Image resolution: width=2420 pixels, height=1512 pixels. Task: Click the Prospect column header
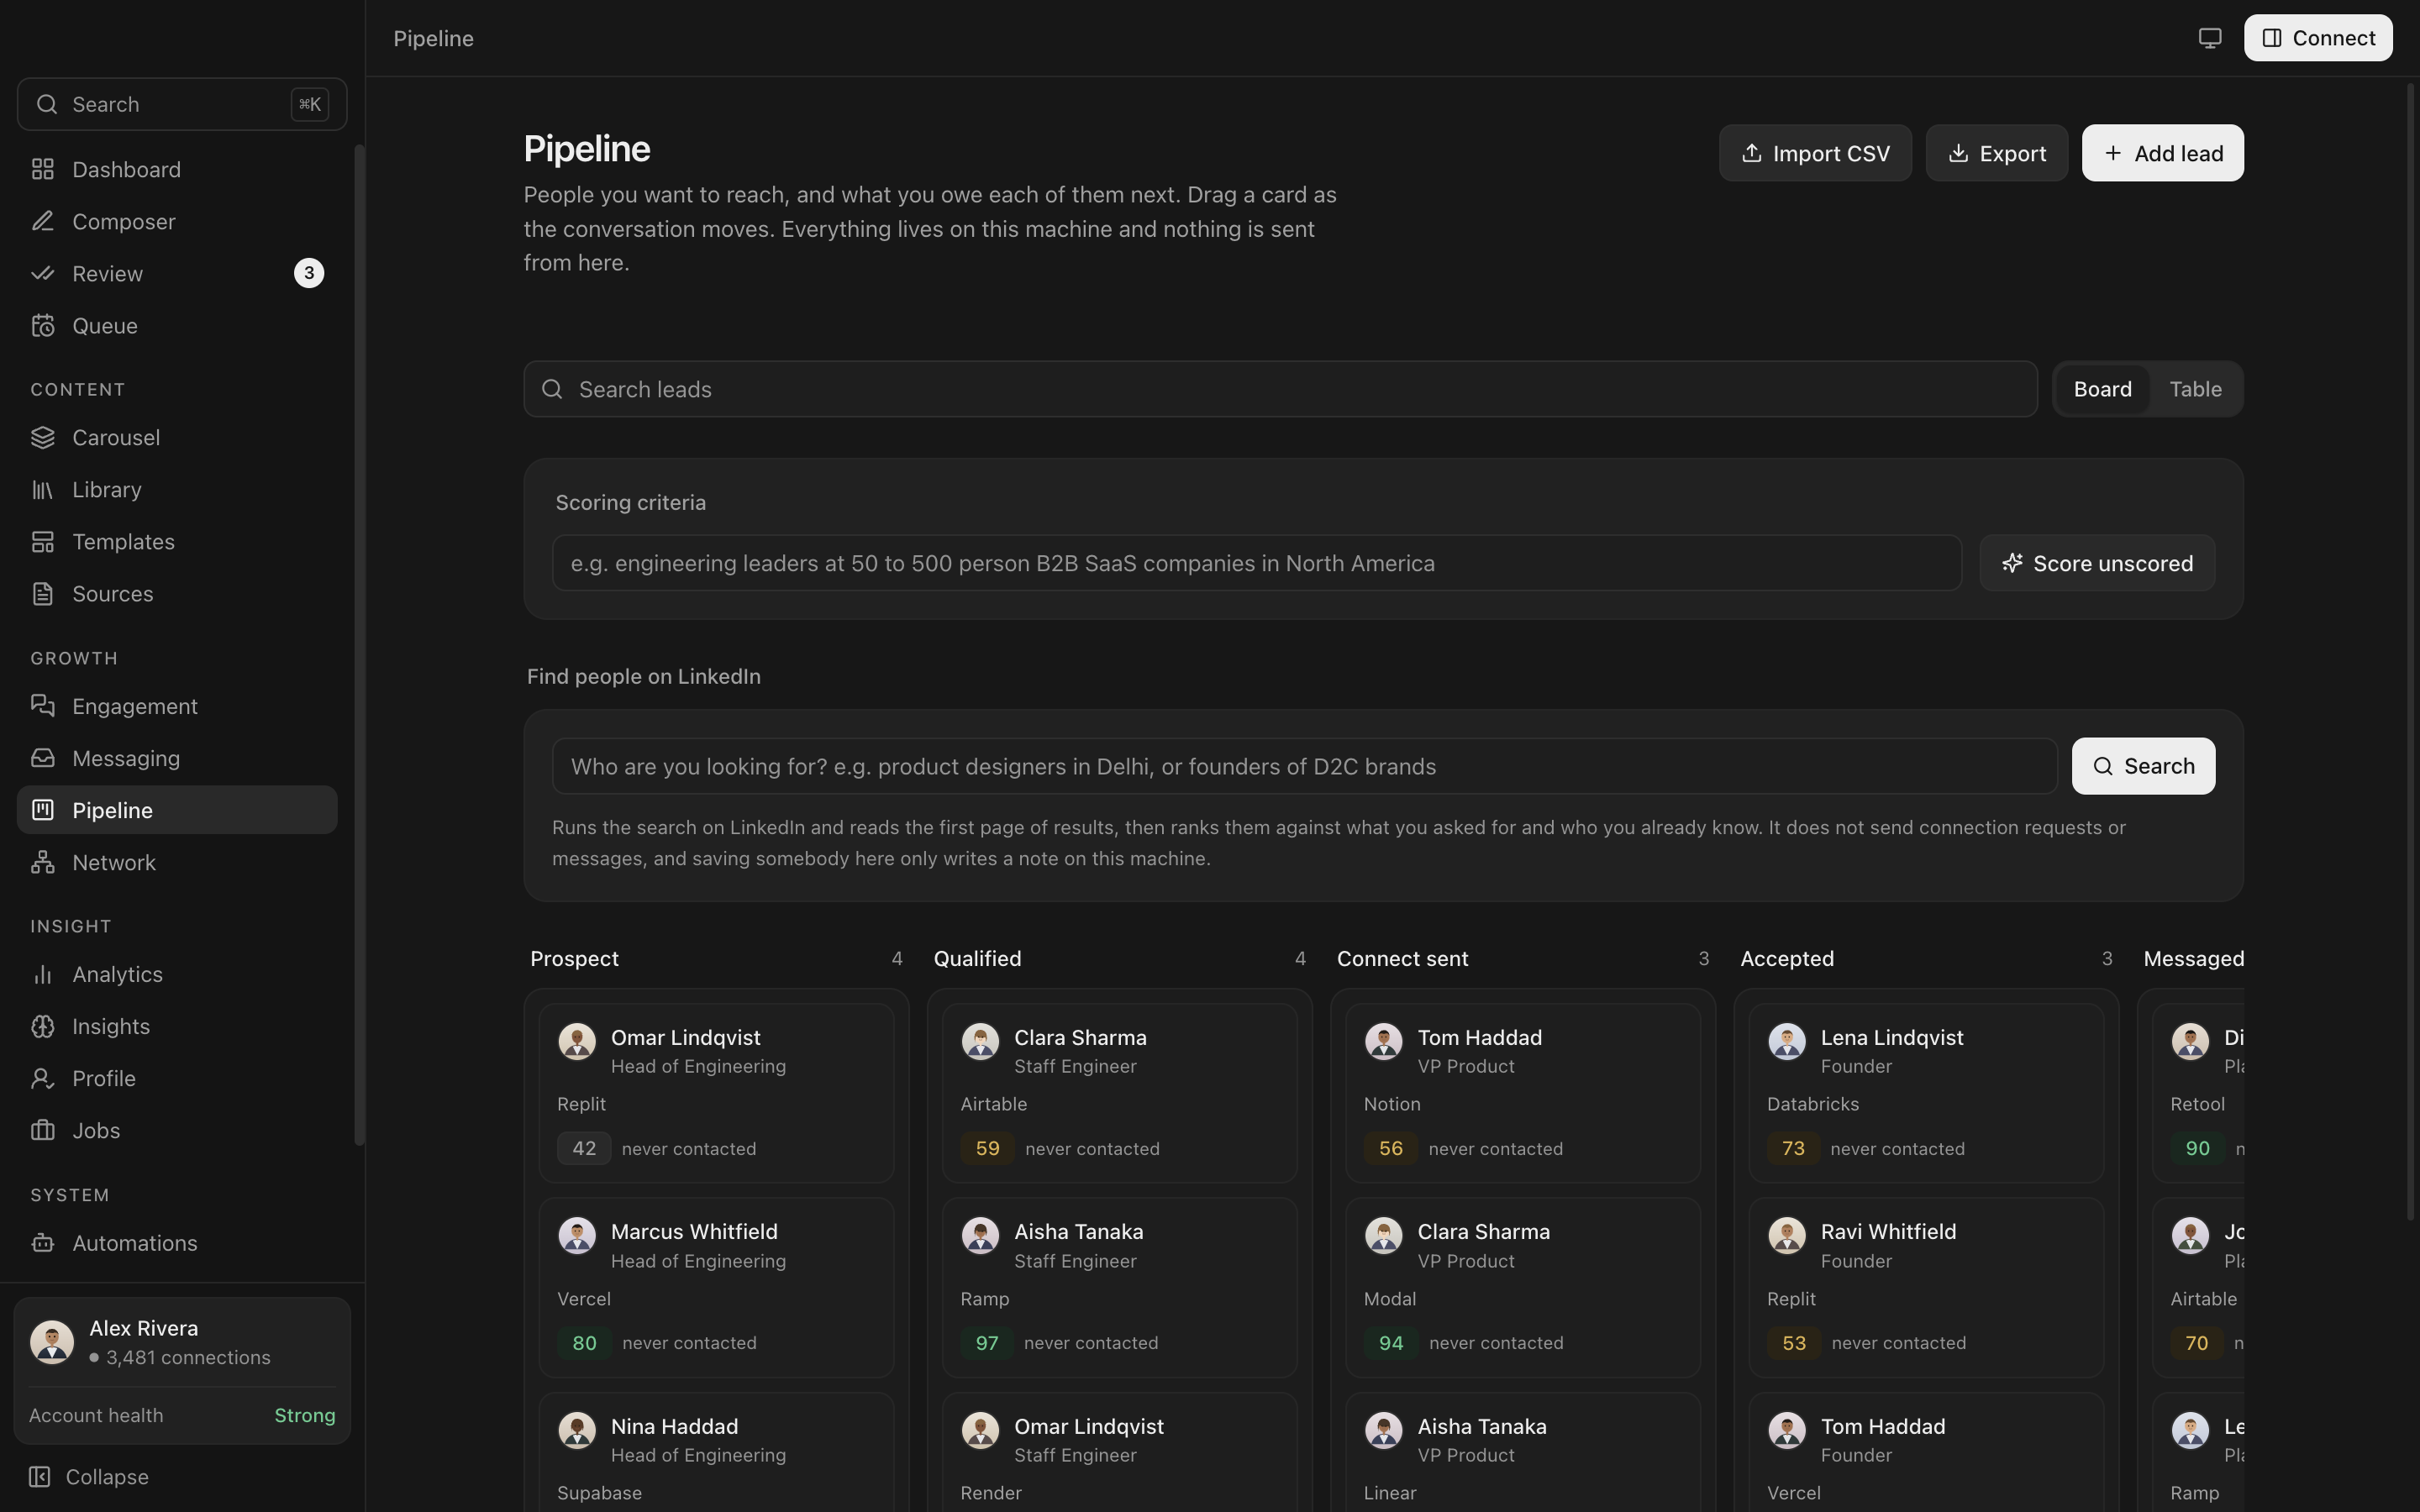coord(574,958)
